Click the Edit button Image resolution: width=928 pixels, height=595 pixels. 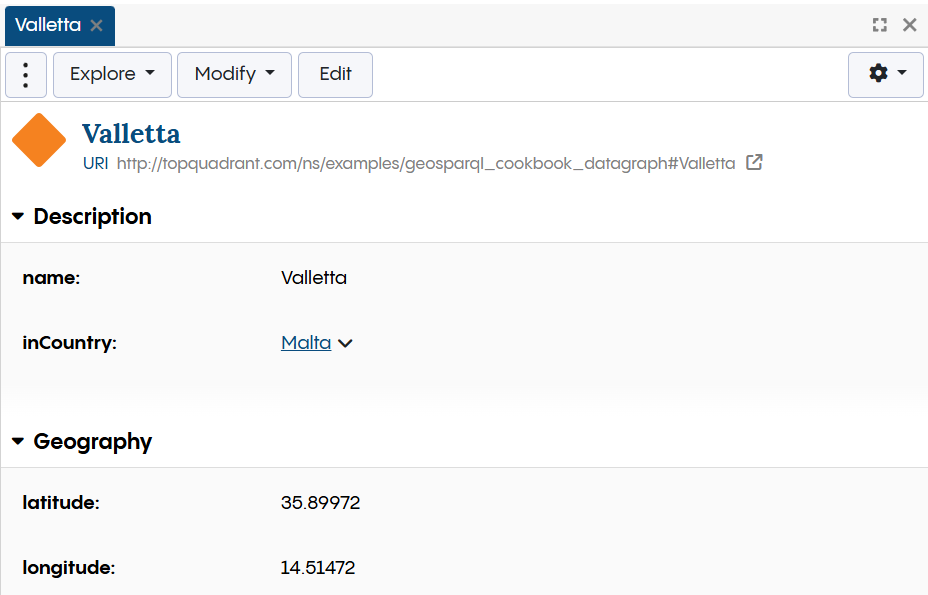click(x=335, y=75)
